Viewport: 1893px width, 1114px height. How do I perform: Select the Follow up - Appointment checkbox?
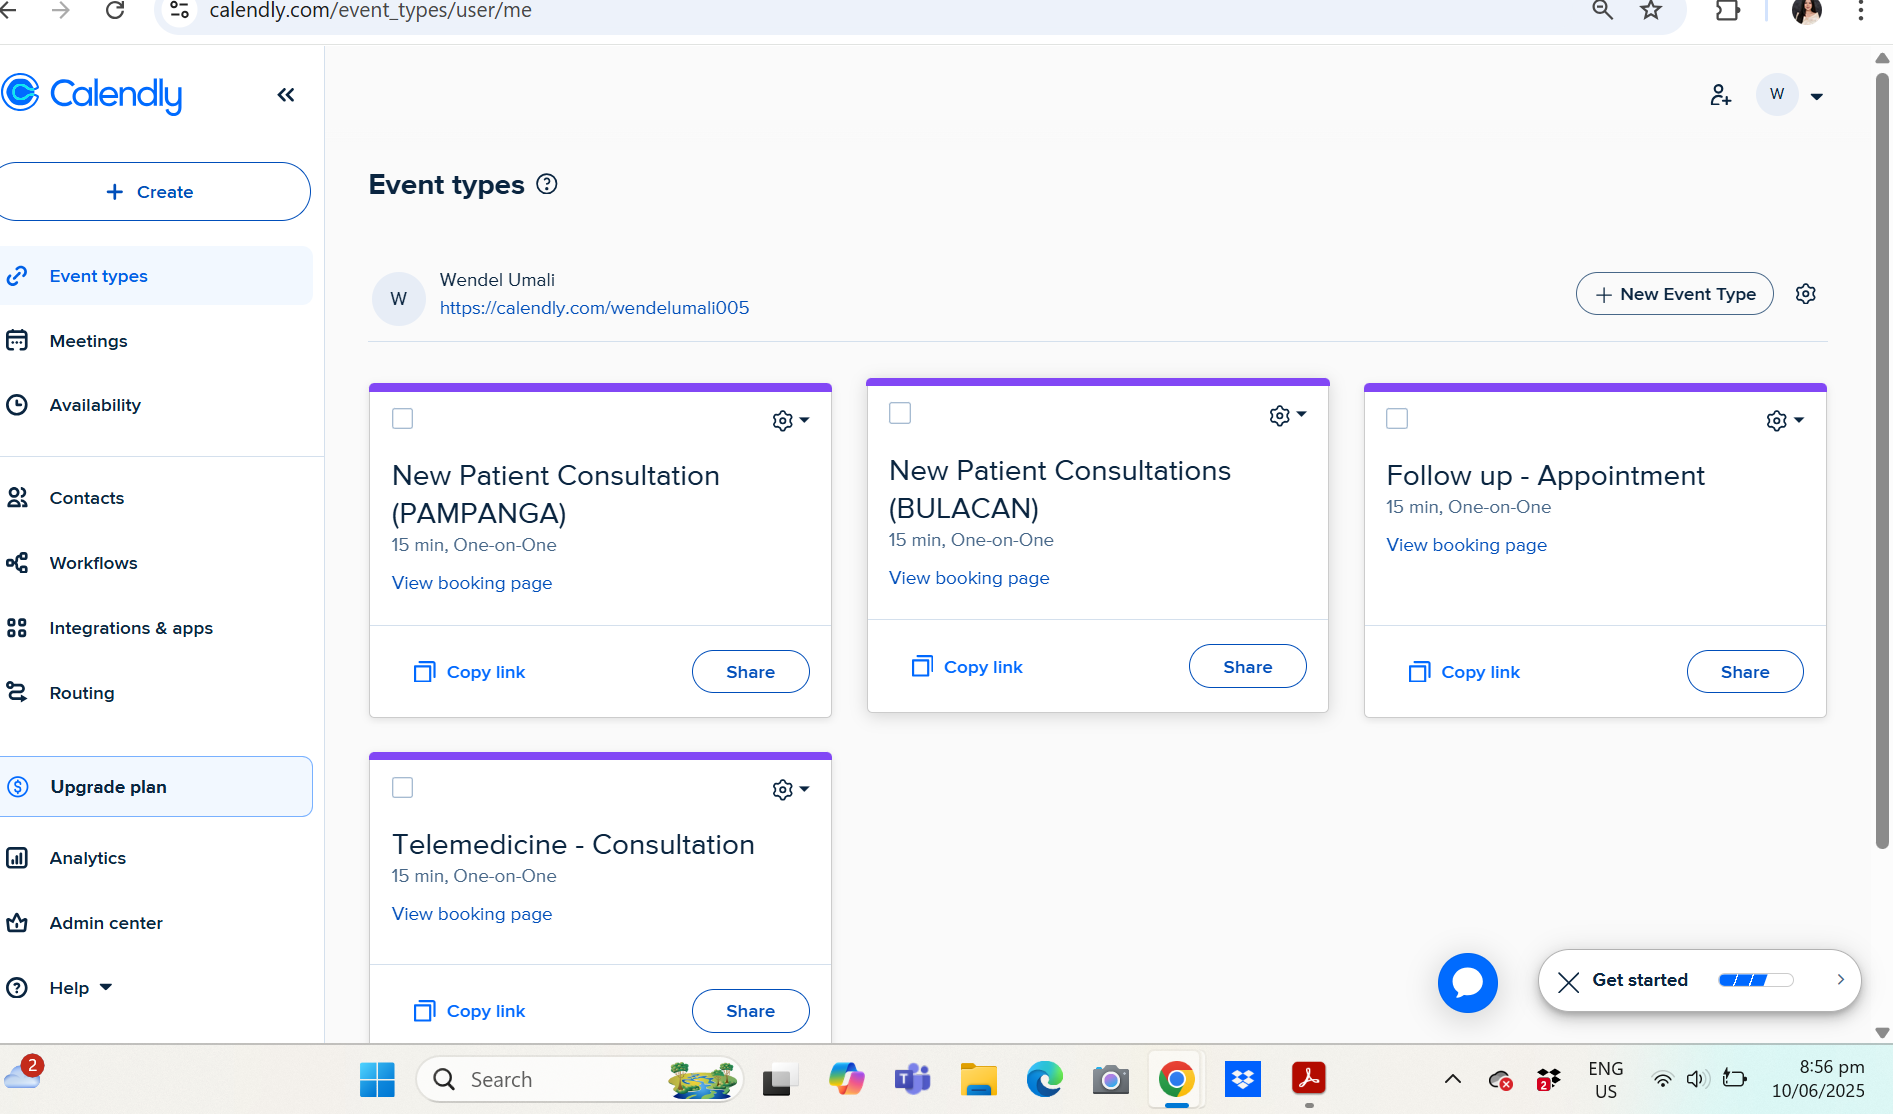1397,418
